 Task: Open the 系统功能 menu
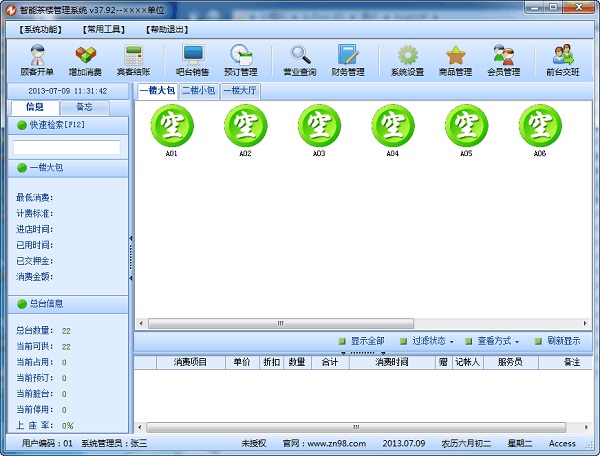coord(41,29)
